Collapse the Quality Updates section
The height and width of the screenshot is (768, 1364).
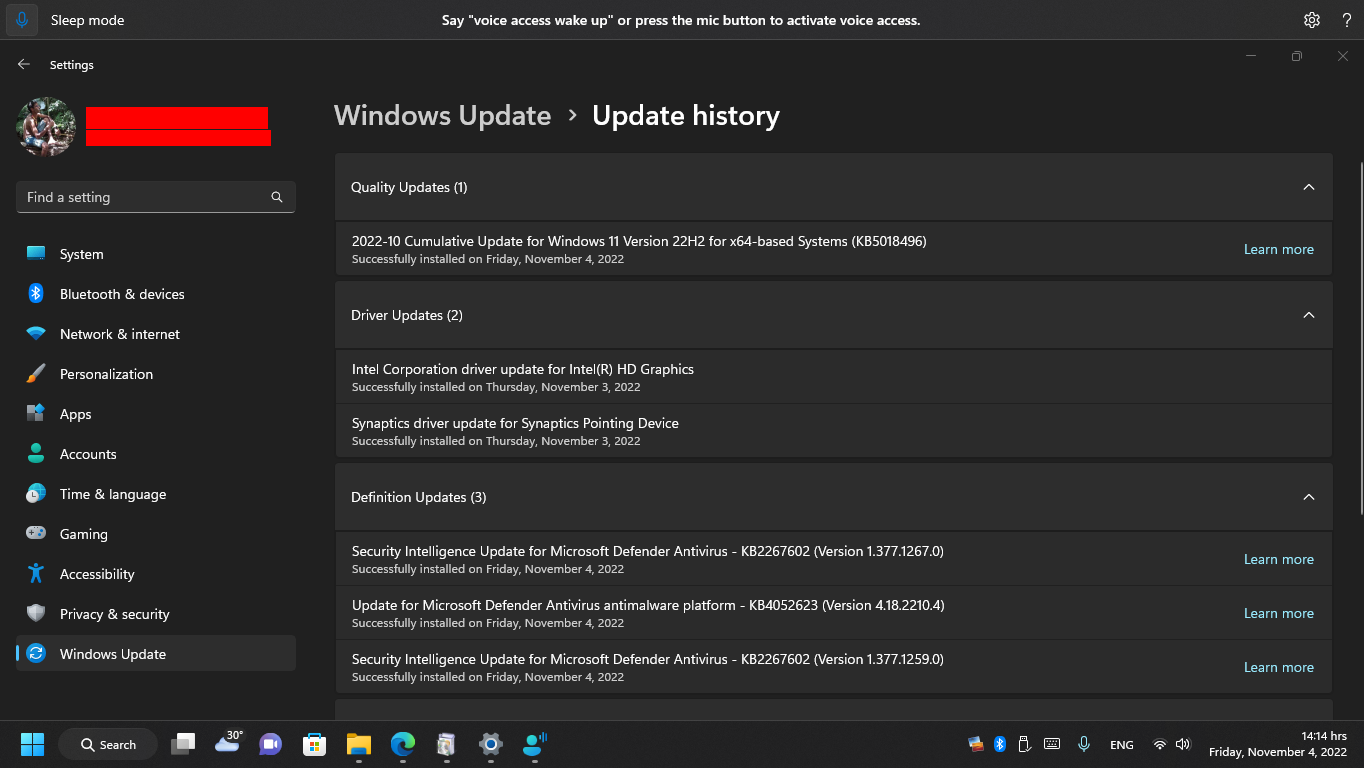(x=1309, y=187)
